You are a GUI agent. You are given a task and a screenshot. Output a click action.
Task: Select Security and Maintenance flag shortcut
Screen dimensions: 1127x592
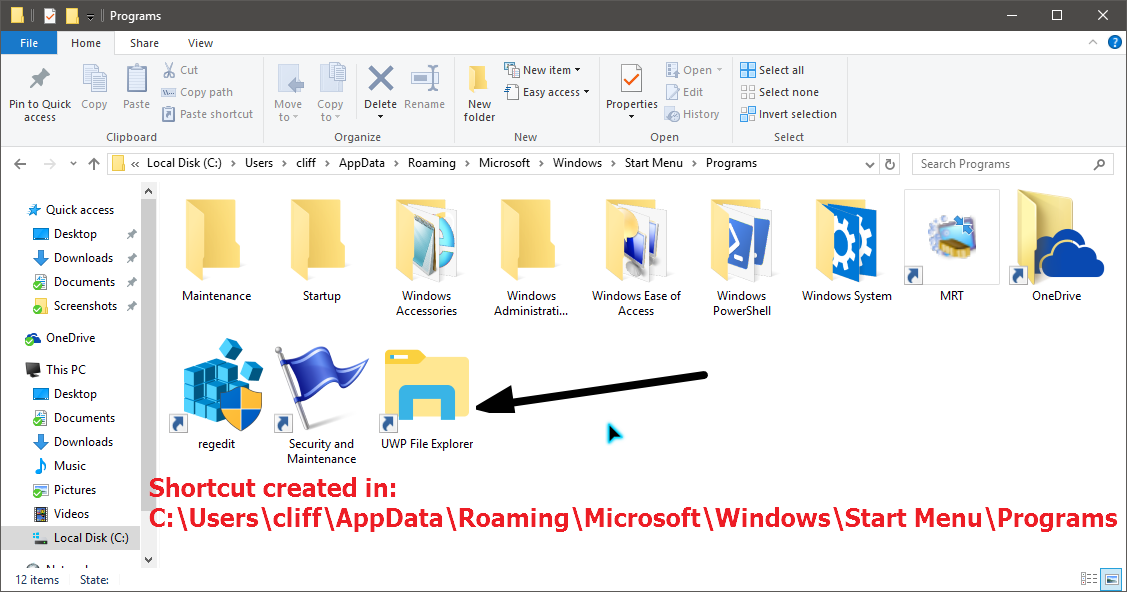click(x=321, y=388)
